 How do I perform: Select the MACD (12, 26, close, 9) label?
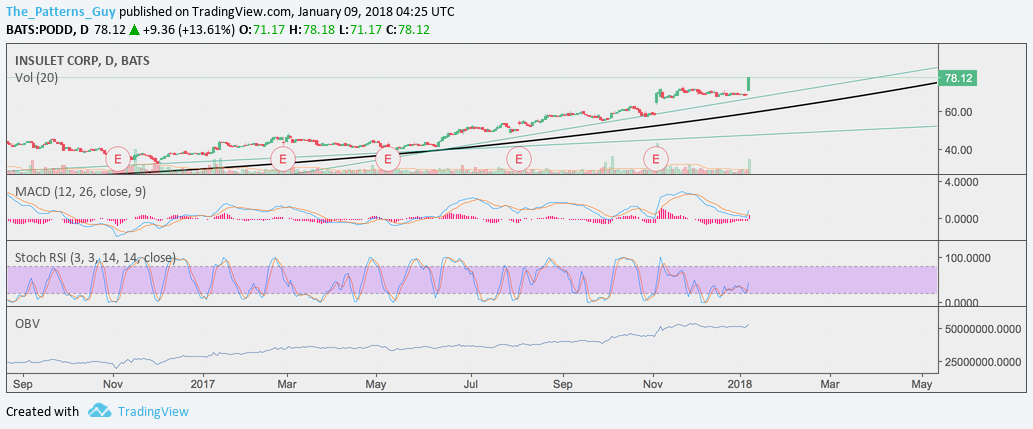click(x=80, y=192)
